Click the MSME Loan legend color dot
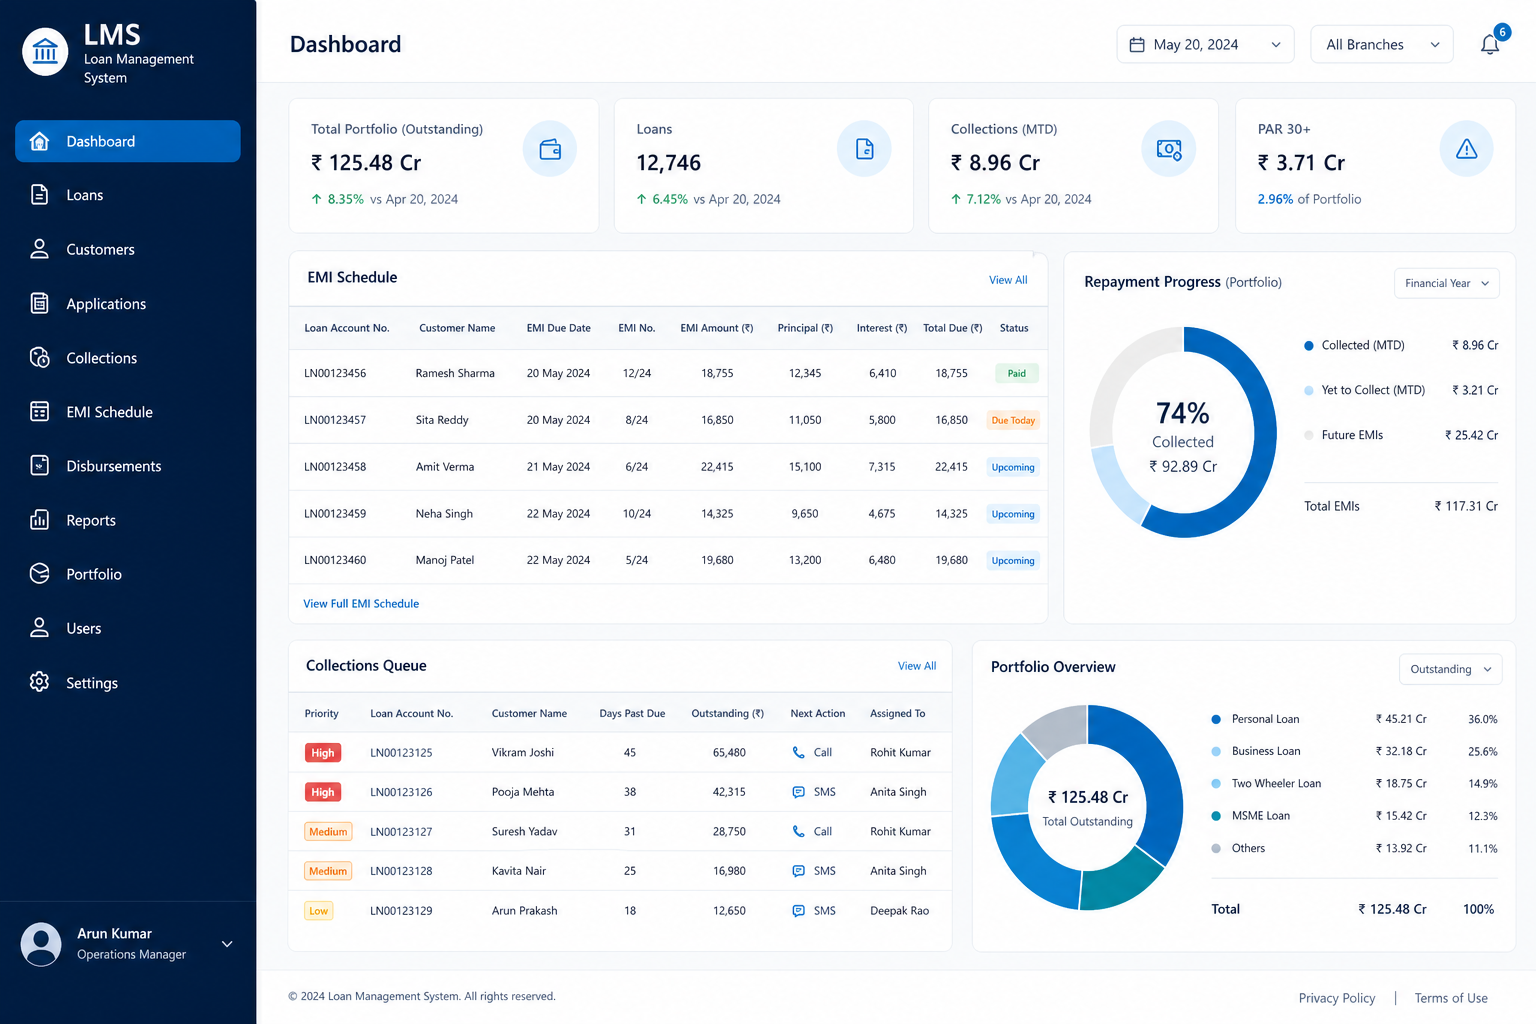 pyautogui.click(x=1216, y=816)
